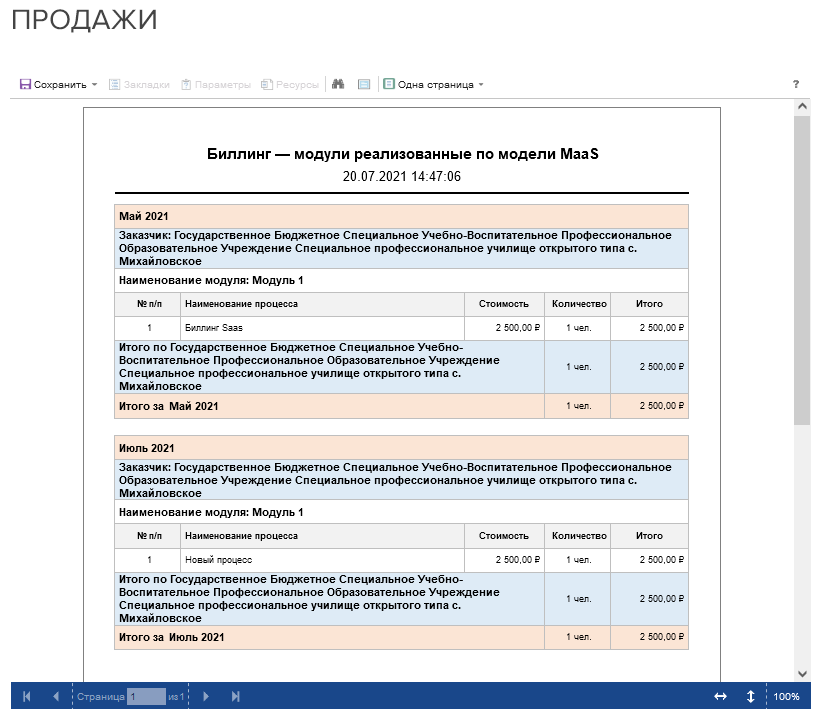Image resolution: width=813 pixels, height=709 pixels.
Task: Fit report to page height
Action: tap(750, 696)
